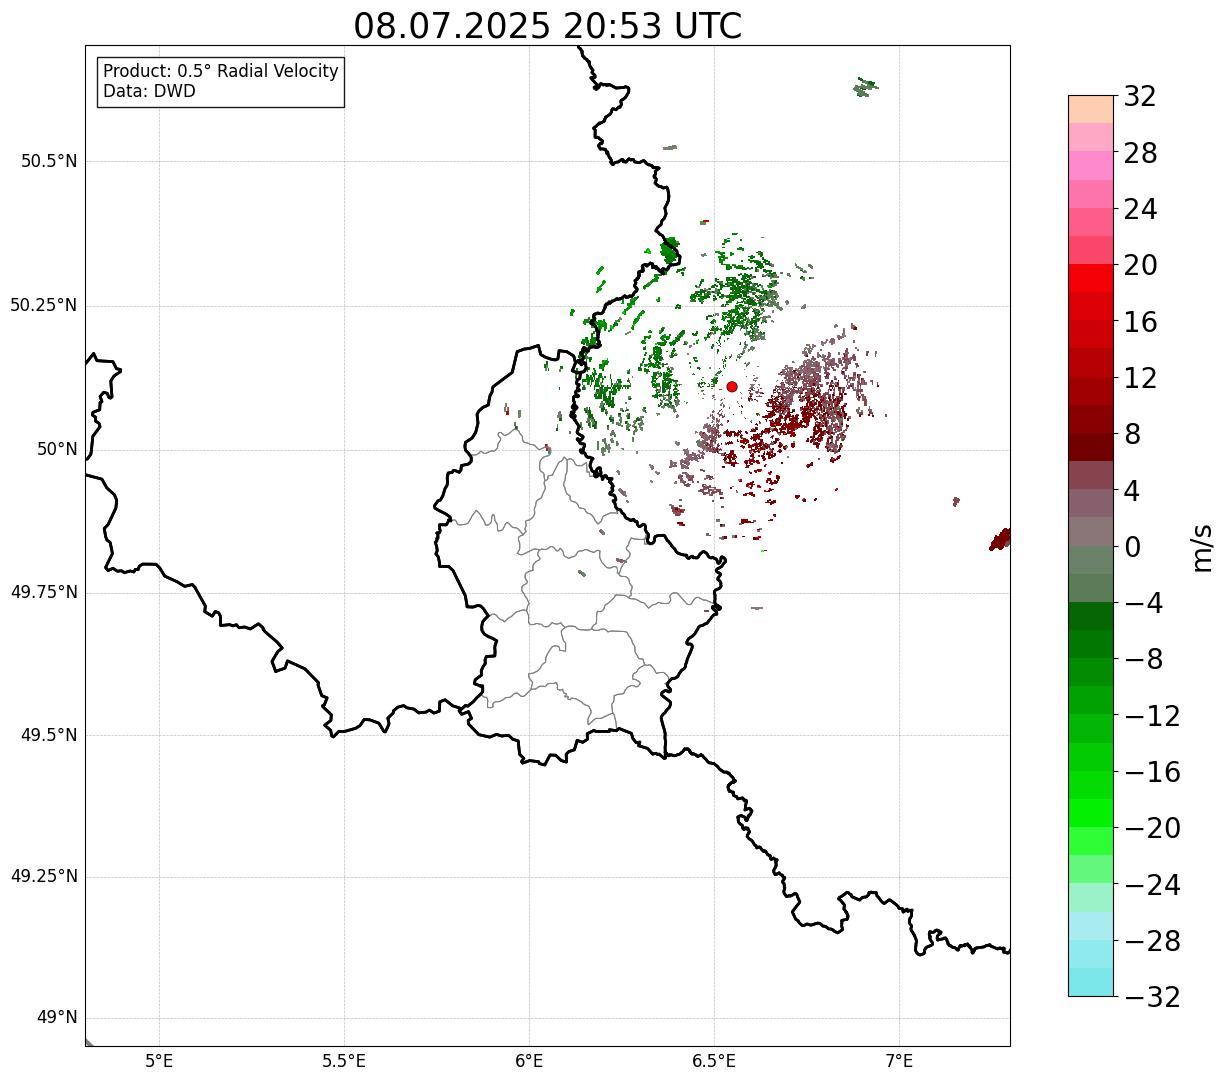Click the colorbar tick label 20
This screenshot has width=1225, height=1081.
pyautogui.click(x=1140, y=265)
